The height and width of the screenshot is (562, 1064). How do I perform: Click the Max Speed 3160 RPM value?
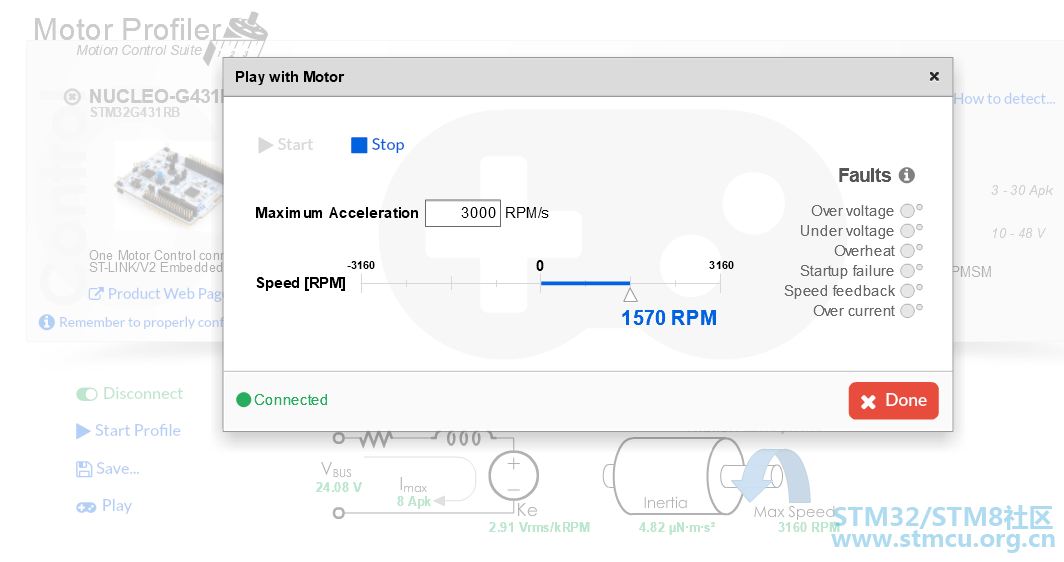click(x=808, y=527)
